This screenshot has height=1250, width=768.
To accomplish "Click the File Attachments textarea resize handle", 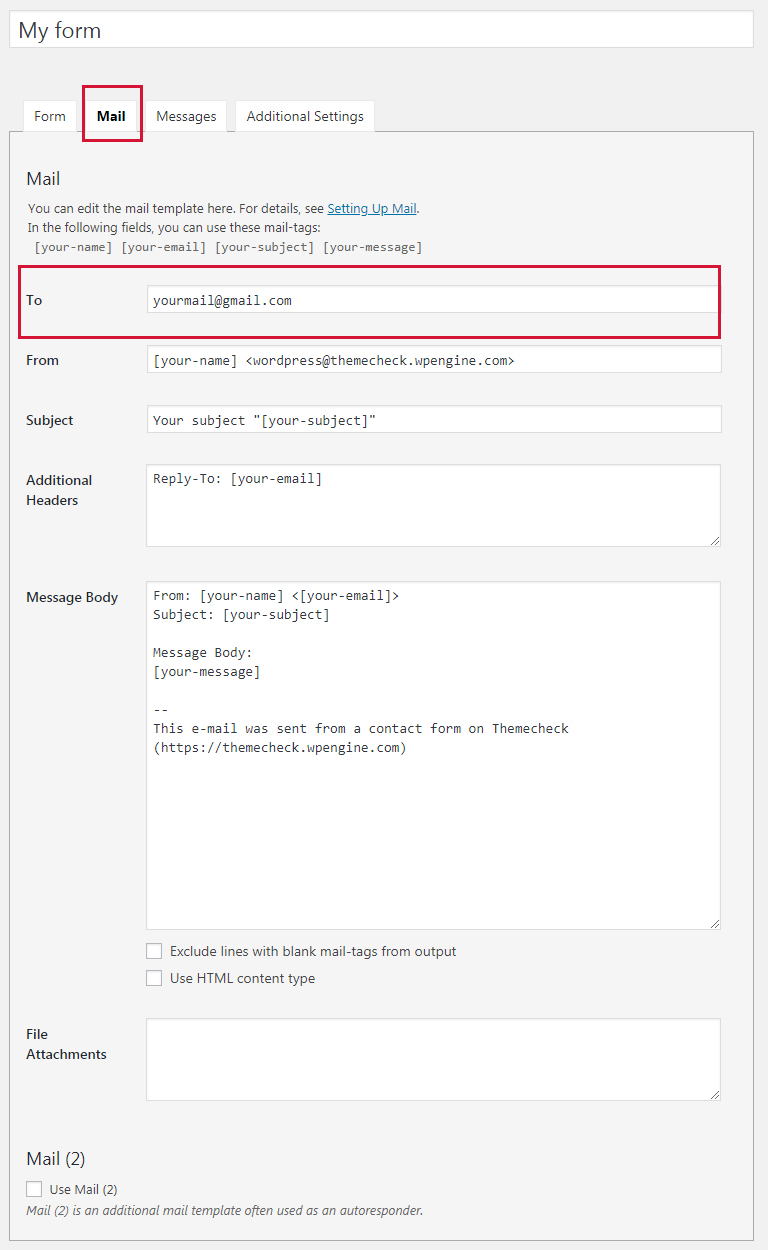I will 714,1094.
